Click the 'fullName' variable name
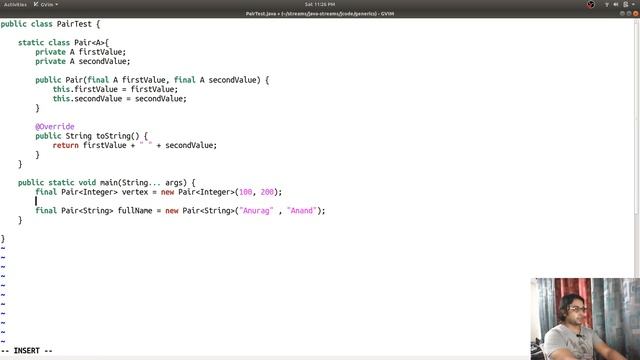Image resolution: width=640 pixels, height=360 pixels. click(x=135, y=211)
